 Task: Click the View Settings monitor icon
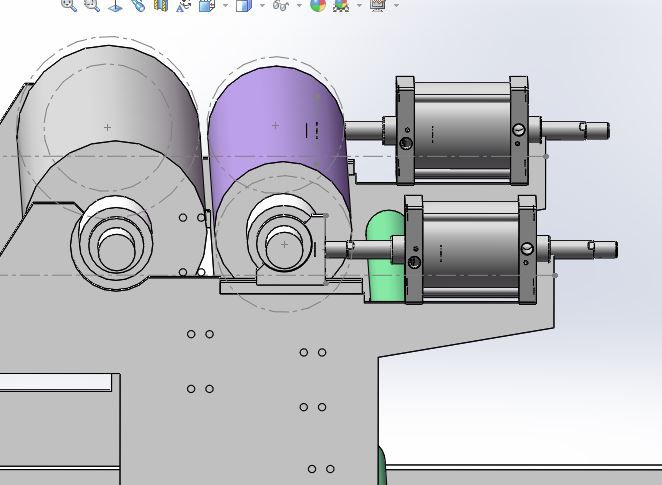(x=378, y=5)
